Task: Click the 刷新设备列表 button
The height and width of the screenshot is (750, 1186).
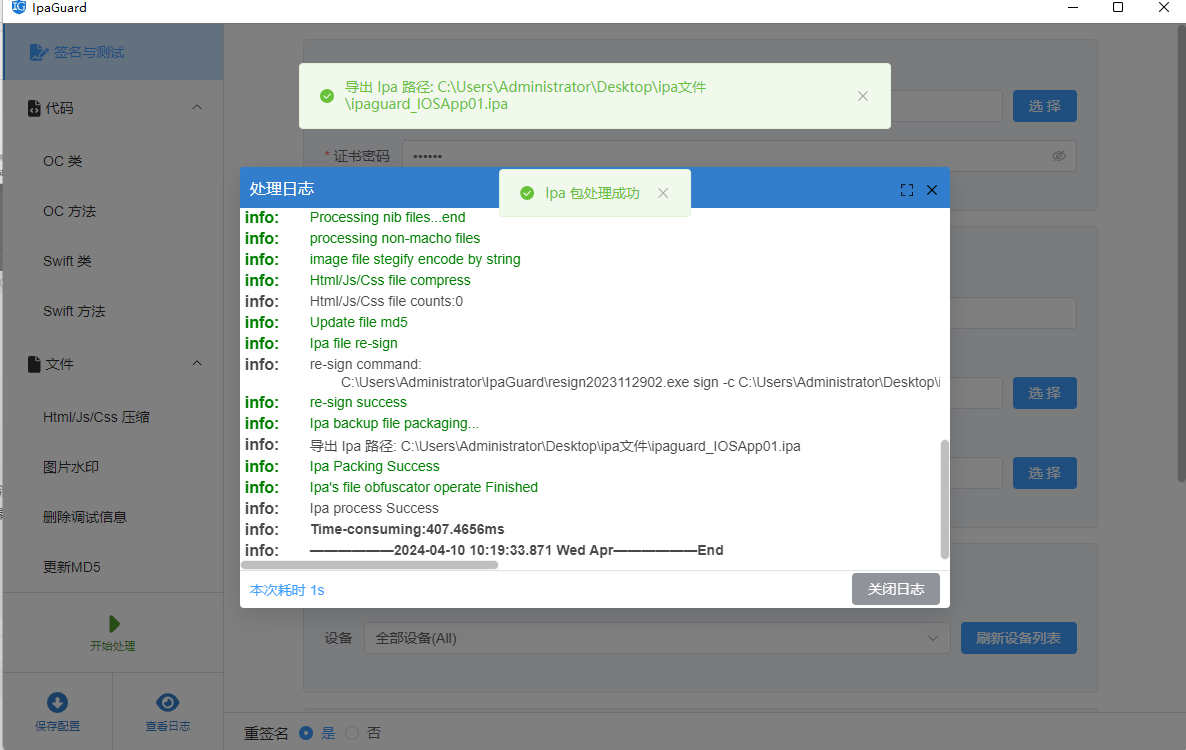Action: coord(1018,638)
